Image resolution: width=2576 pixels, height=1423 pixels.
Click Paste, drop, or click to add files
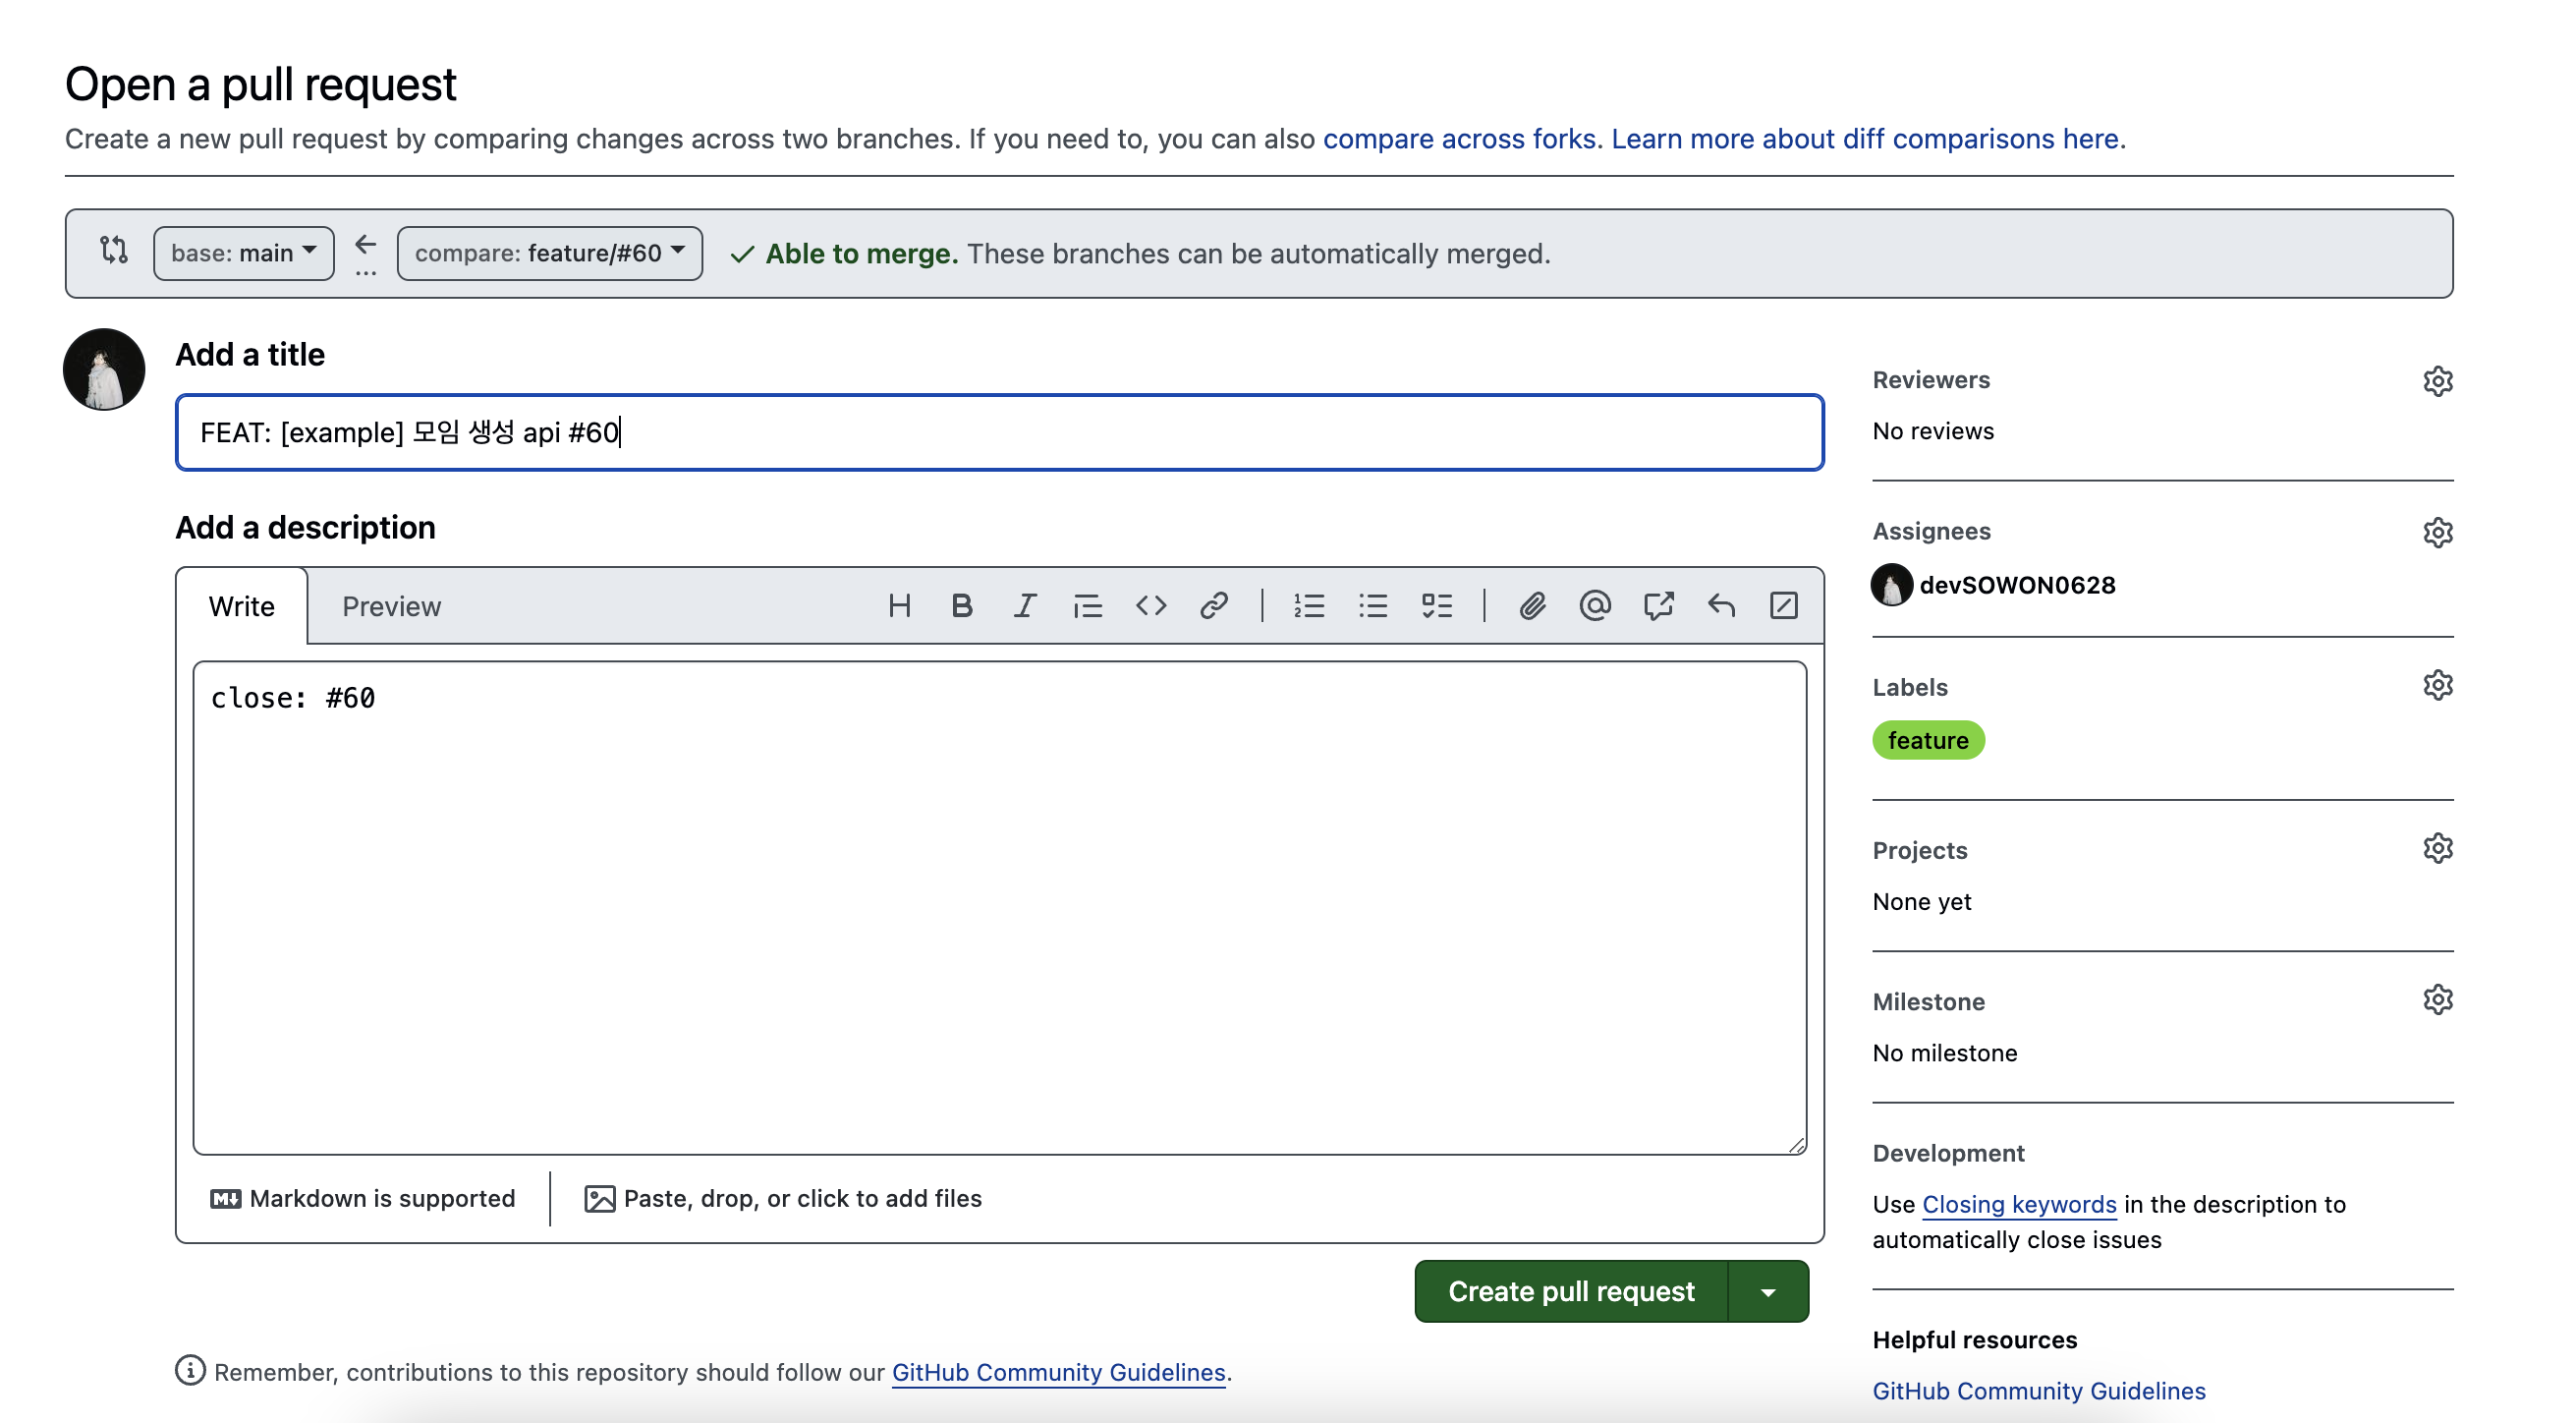tap(783, 1198)
